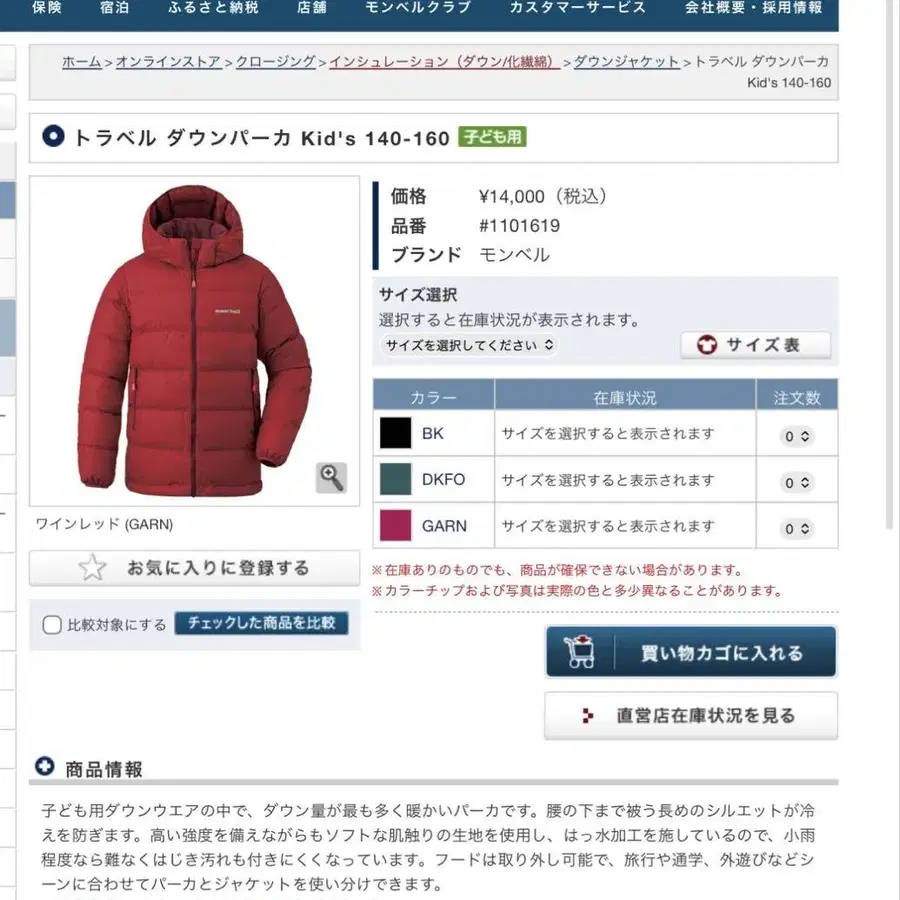Click the shirt icon beside サイズ表
The width and height of the screenshot is (900, 900).
[707, 345]
